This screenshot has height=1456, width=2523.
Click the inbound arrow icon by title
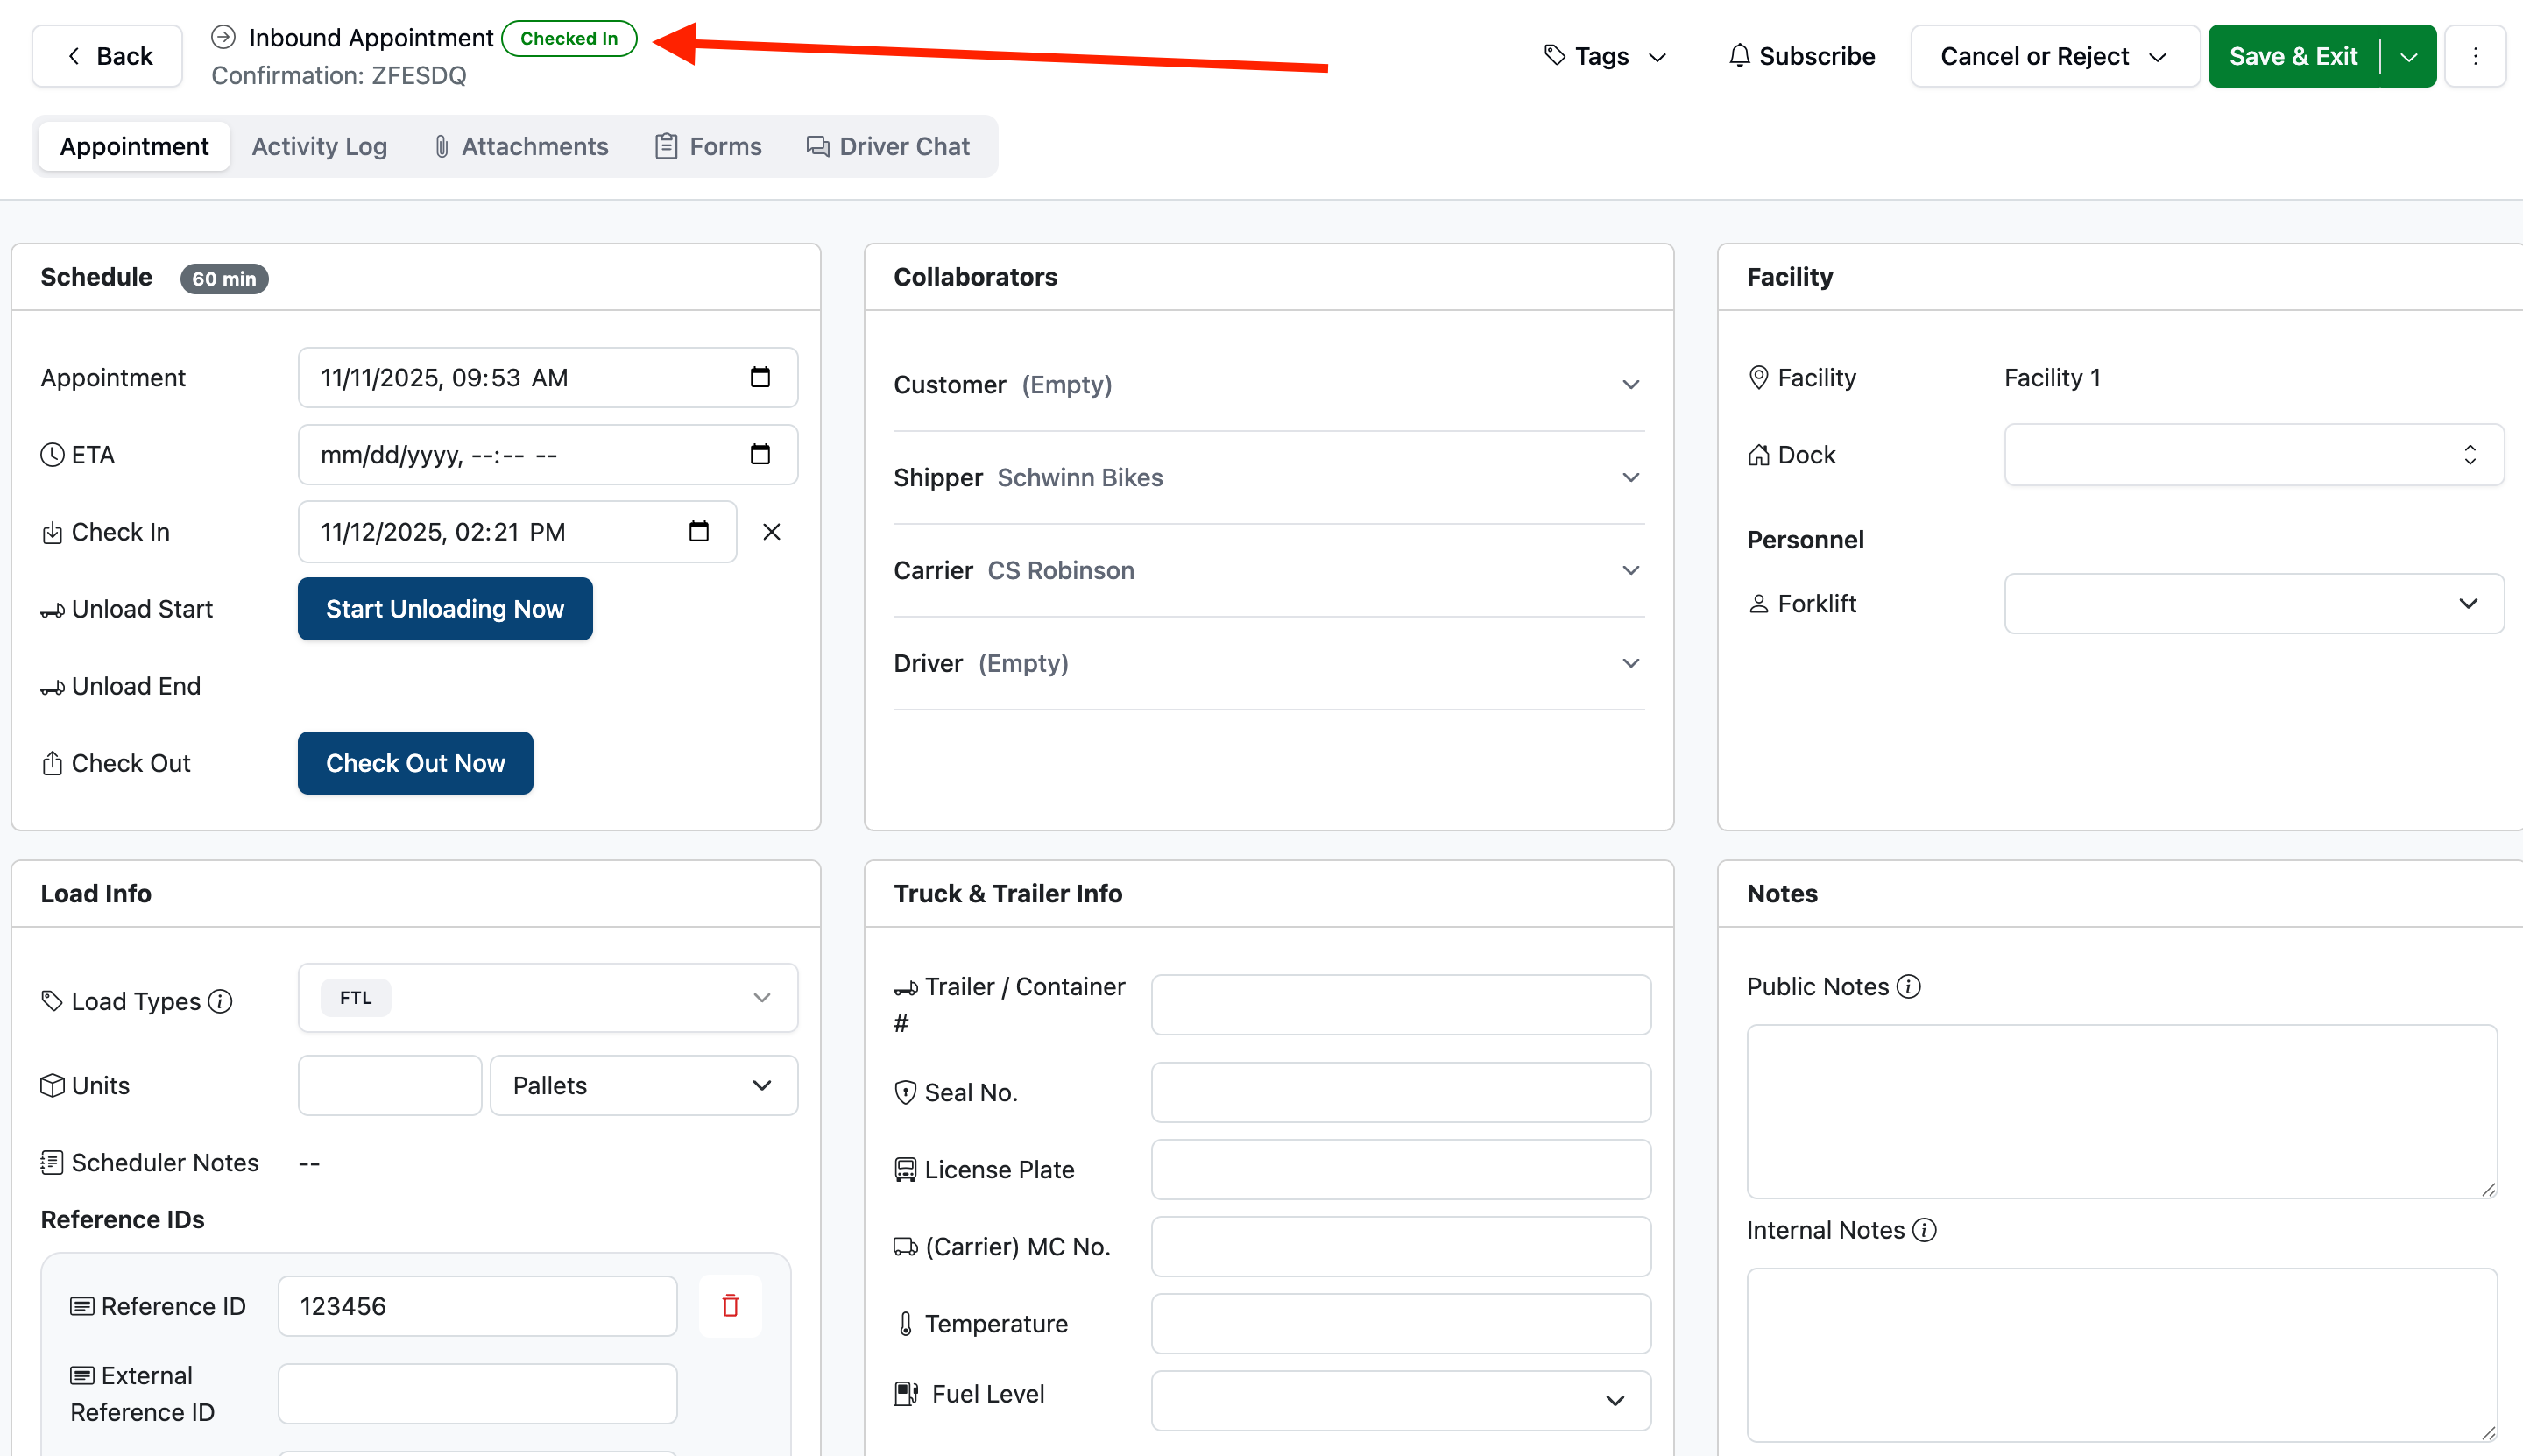pyautogui.click(x=223, y=37)
